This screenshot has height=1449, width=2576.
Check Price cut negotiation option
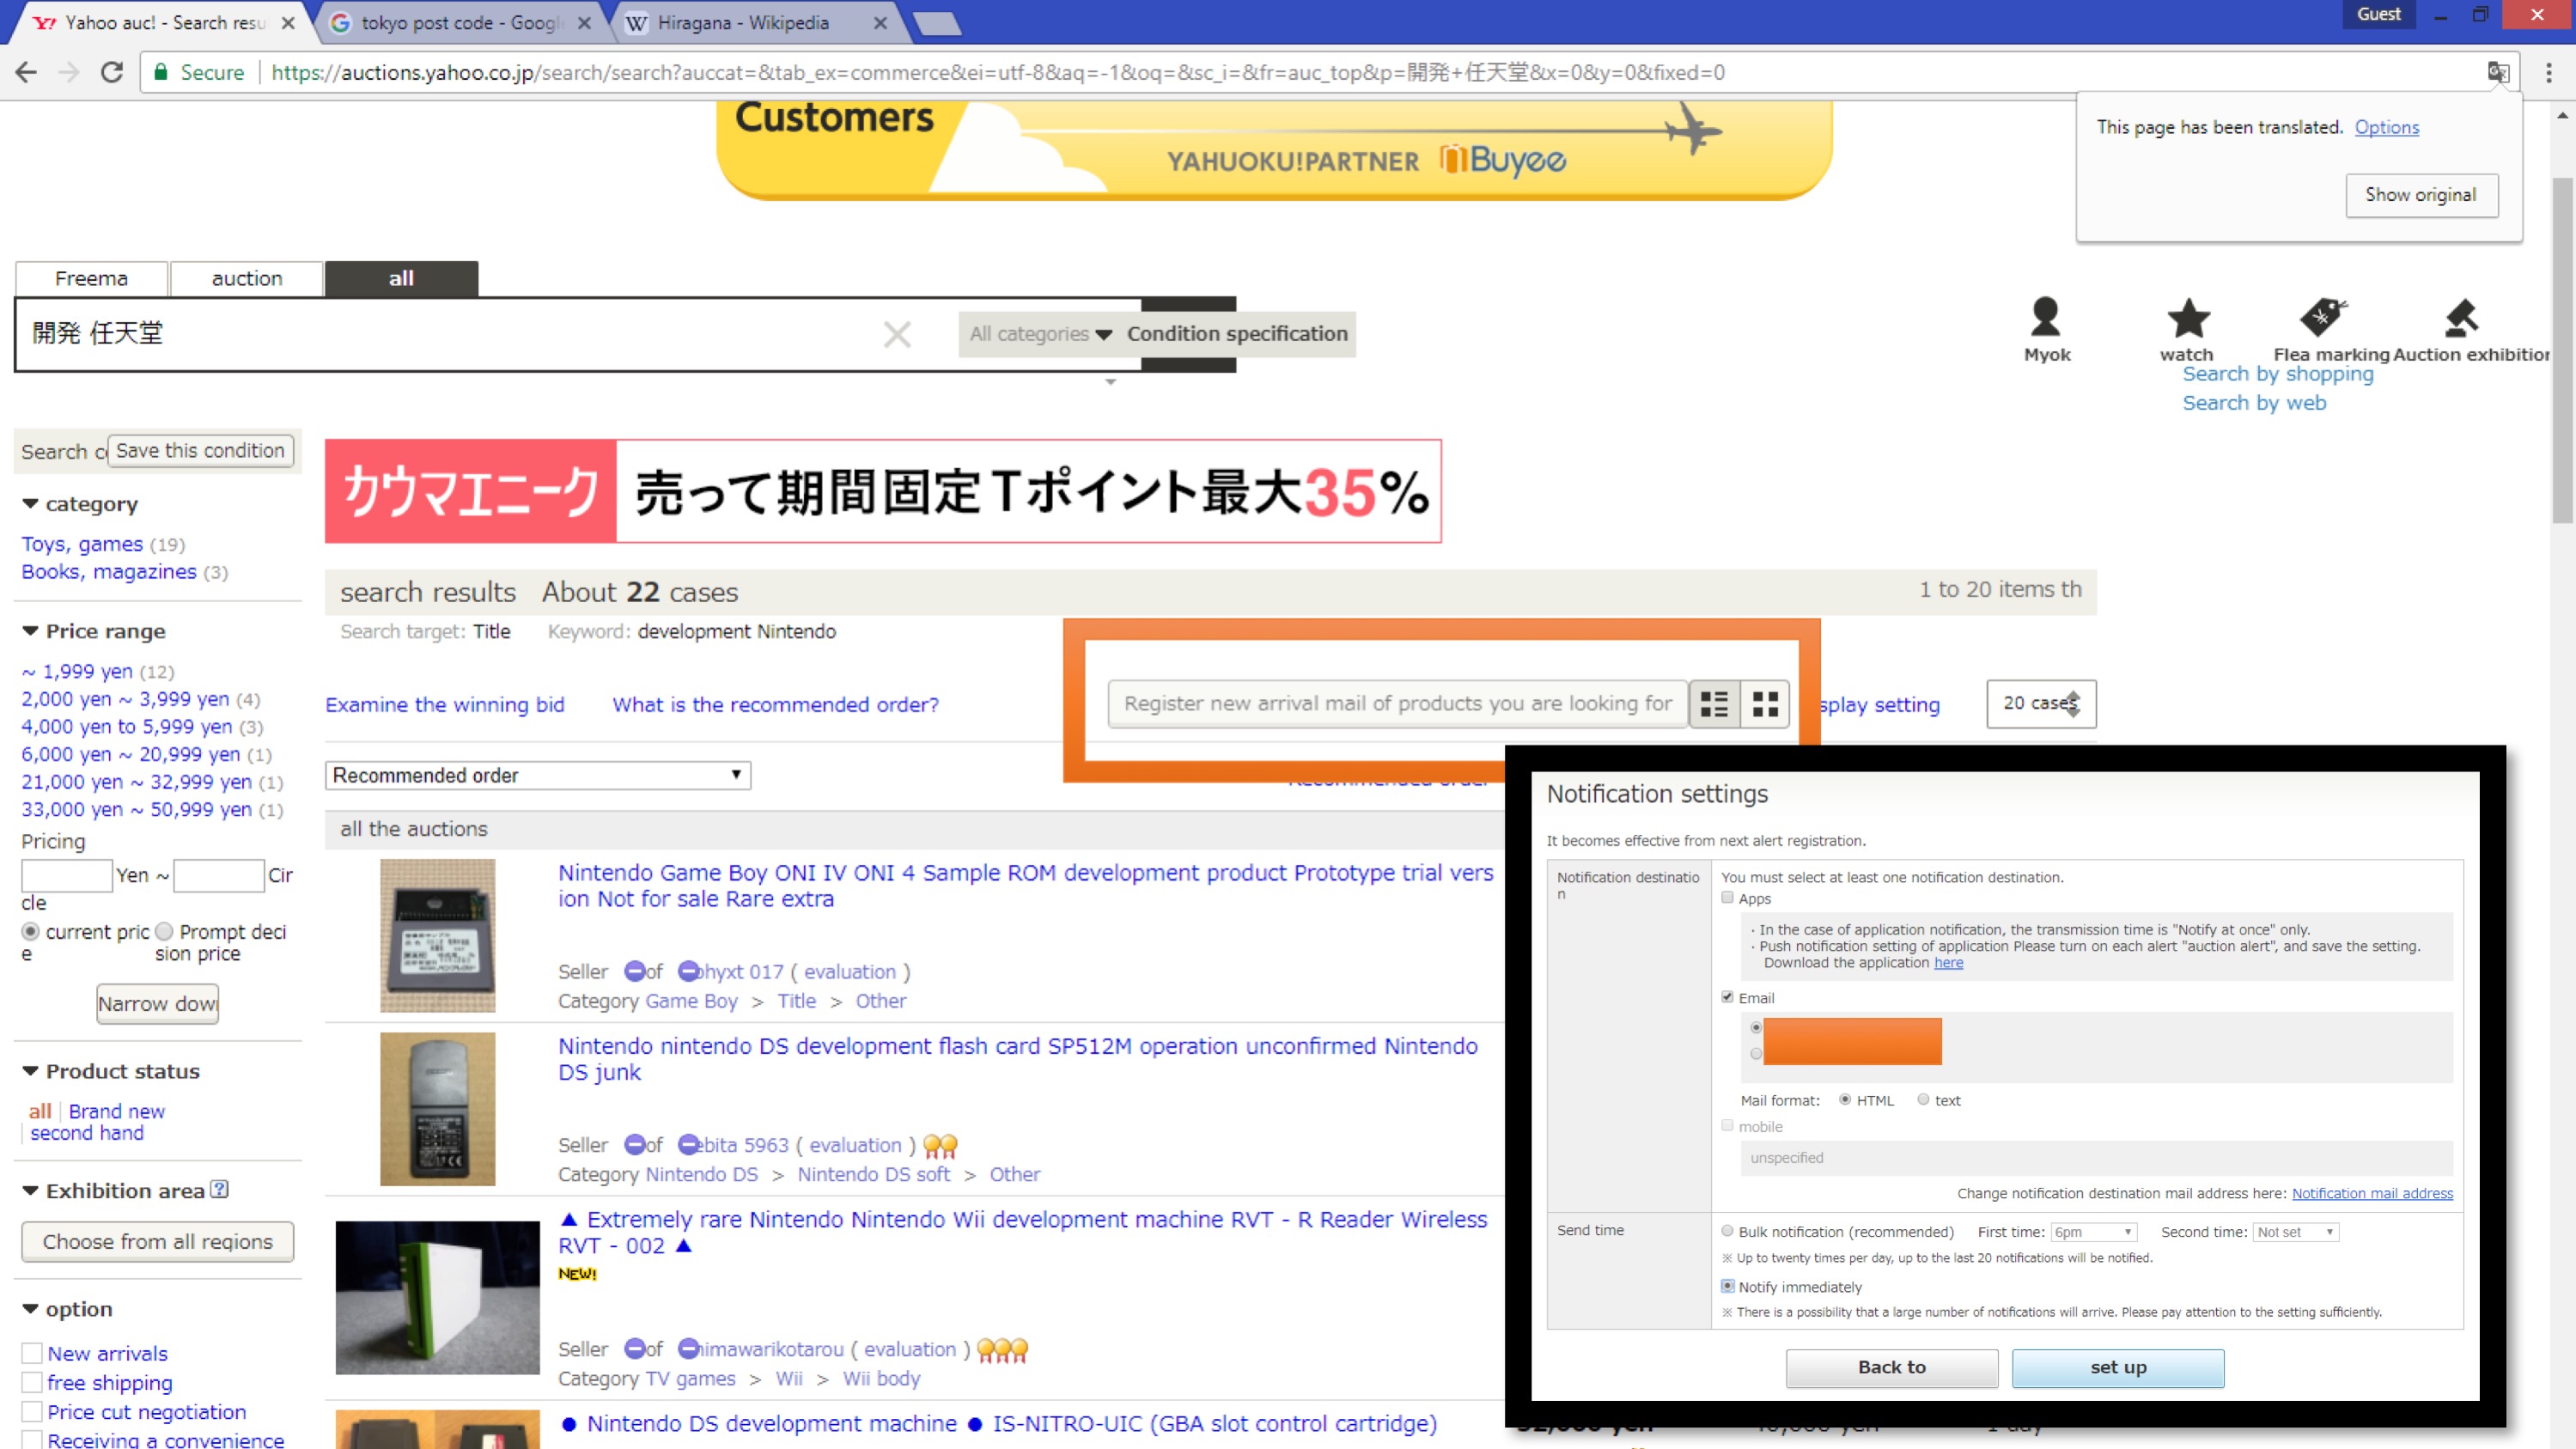tap(32, 1412)
